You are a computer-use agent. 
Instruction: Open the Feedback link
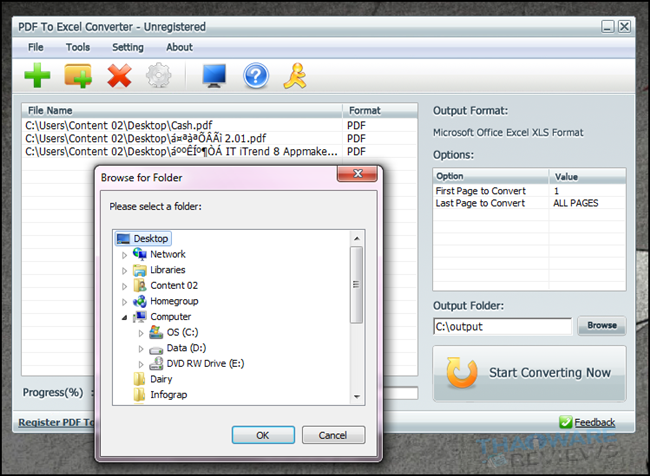[x=595, y=423]
